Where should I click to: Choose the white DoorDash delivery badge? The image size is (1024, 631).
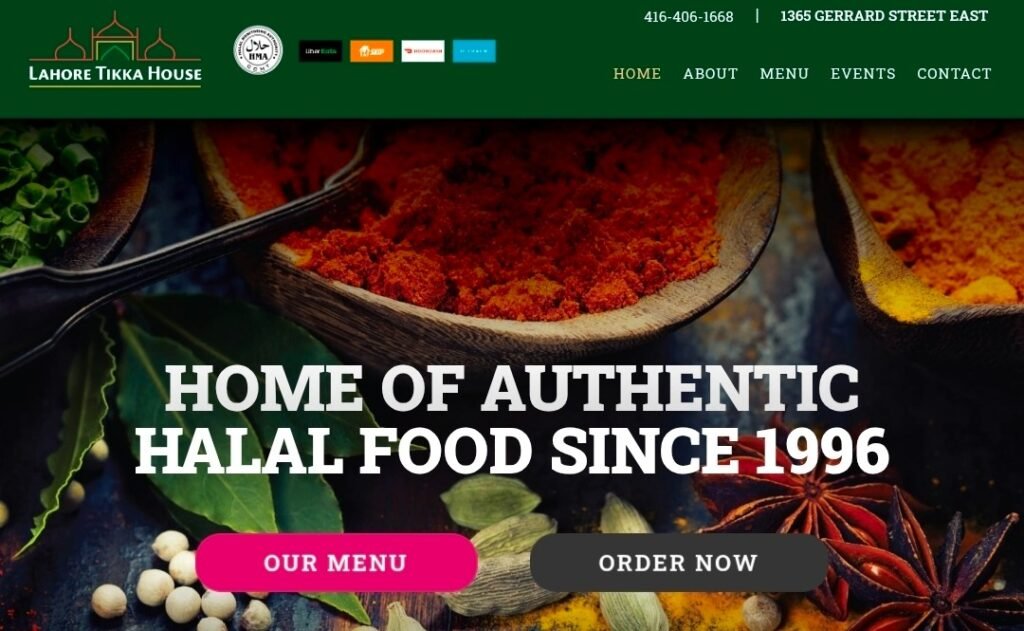pyautogui.click(x=423, y=51)
